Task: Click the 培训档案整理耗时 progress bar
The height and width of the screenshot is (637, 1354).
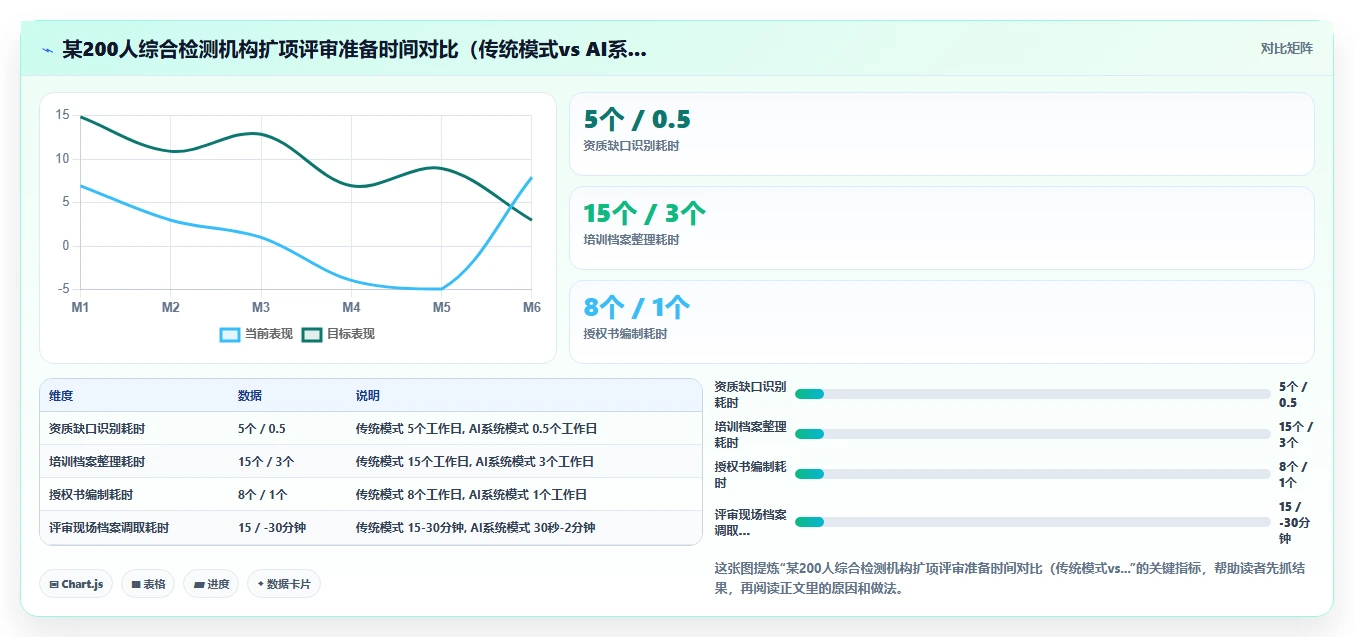Action: click(x=1032, y=434)
